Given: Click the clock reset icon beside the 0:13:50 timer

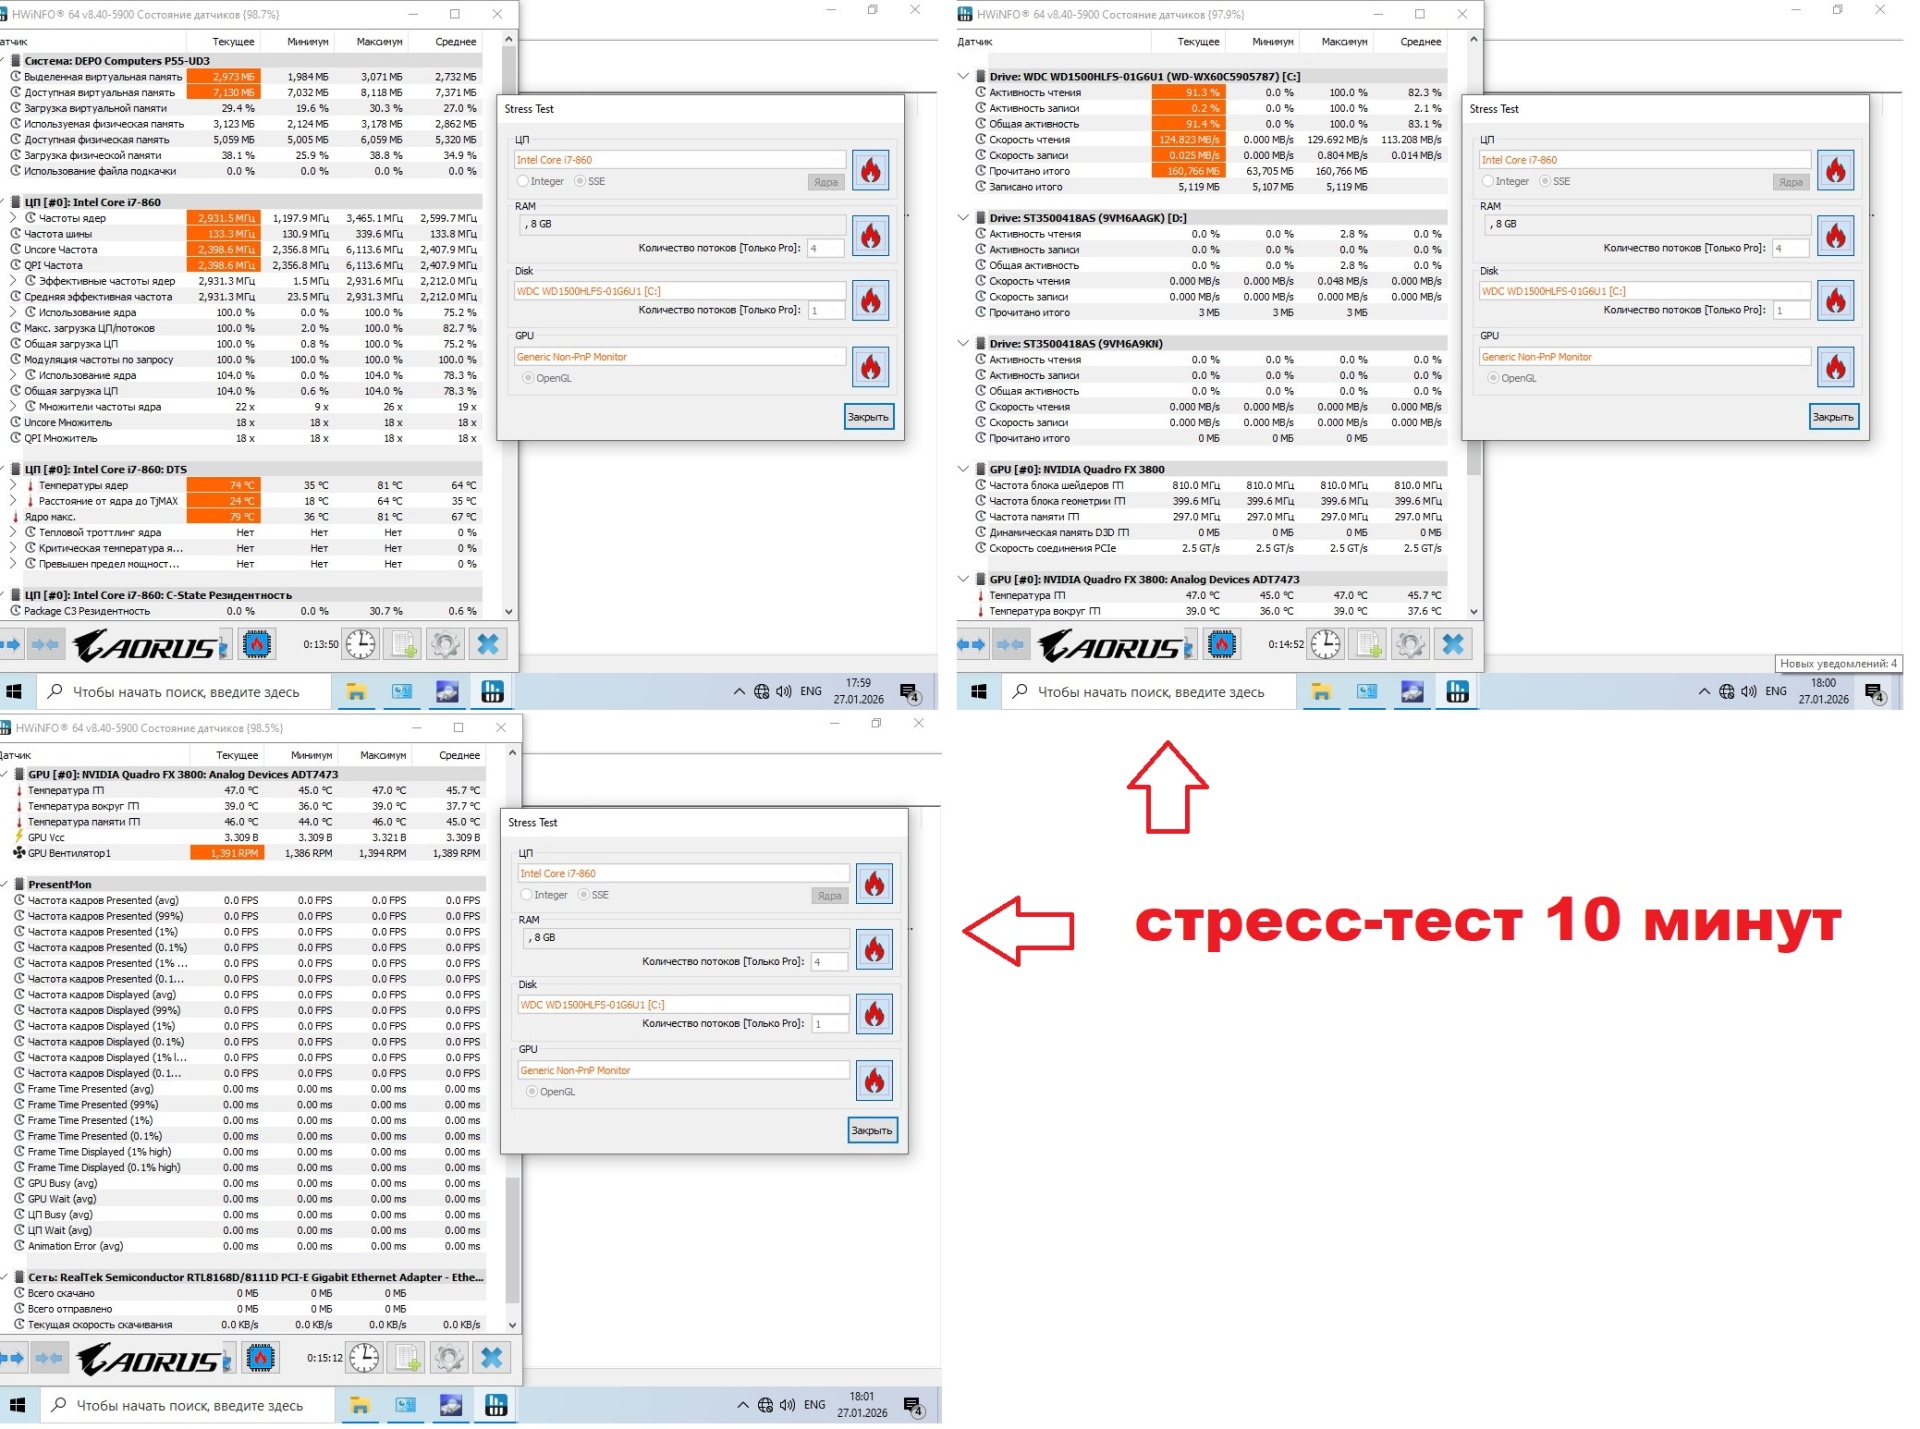Looking at the screenshot, I should tap(361, 645).
